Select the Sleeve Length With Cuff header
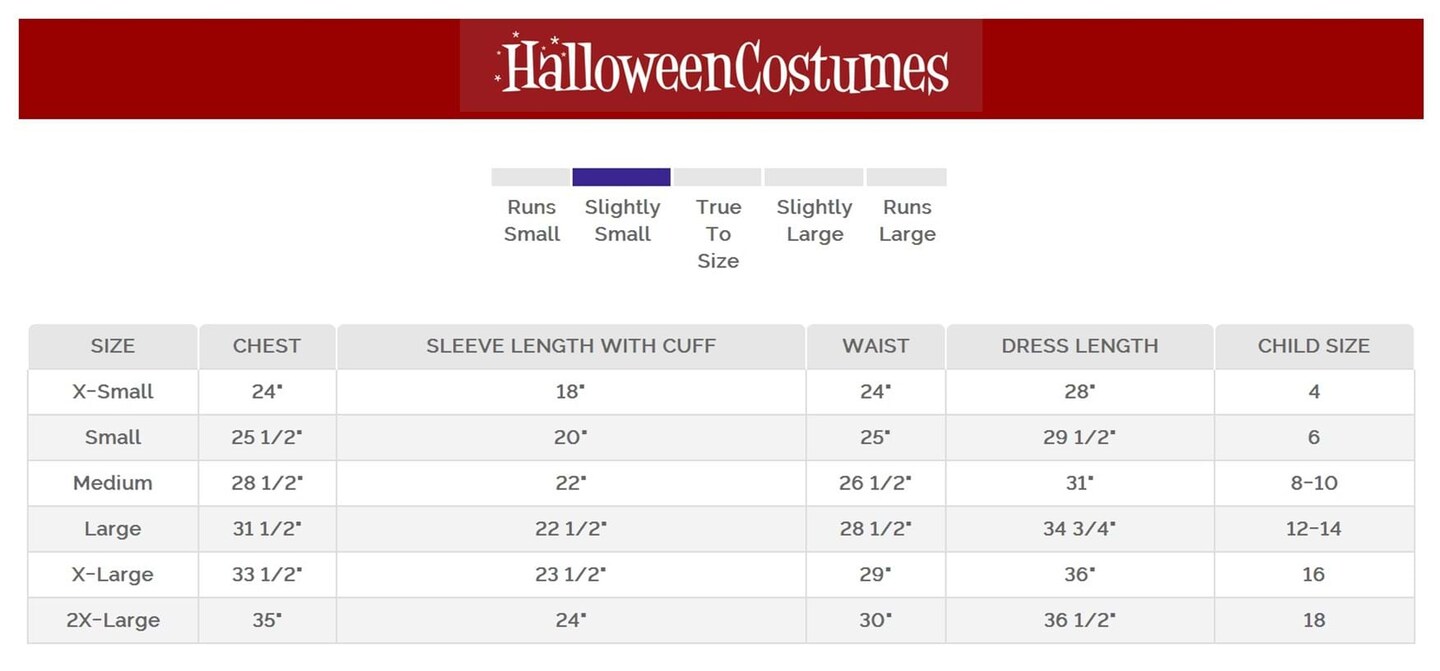The height and width of the screenshot is (671, 1440). point(571,346)
